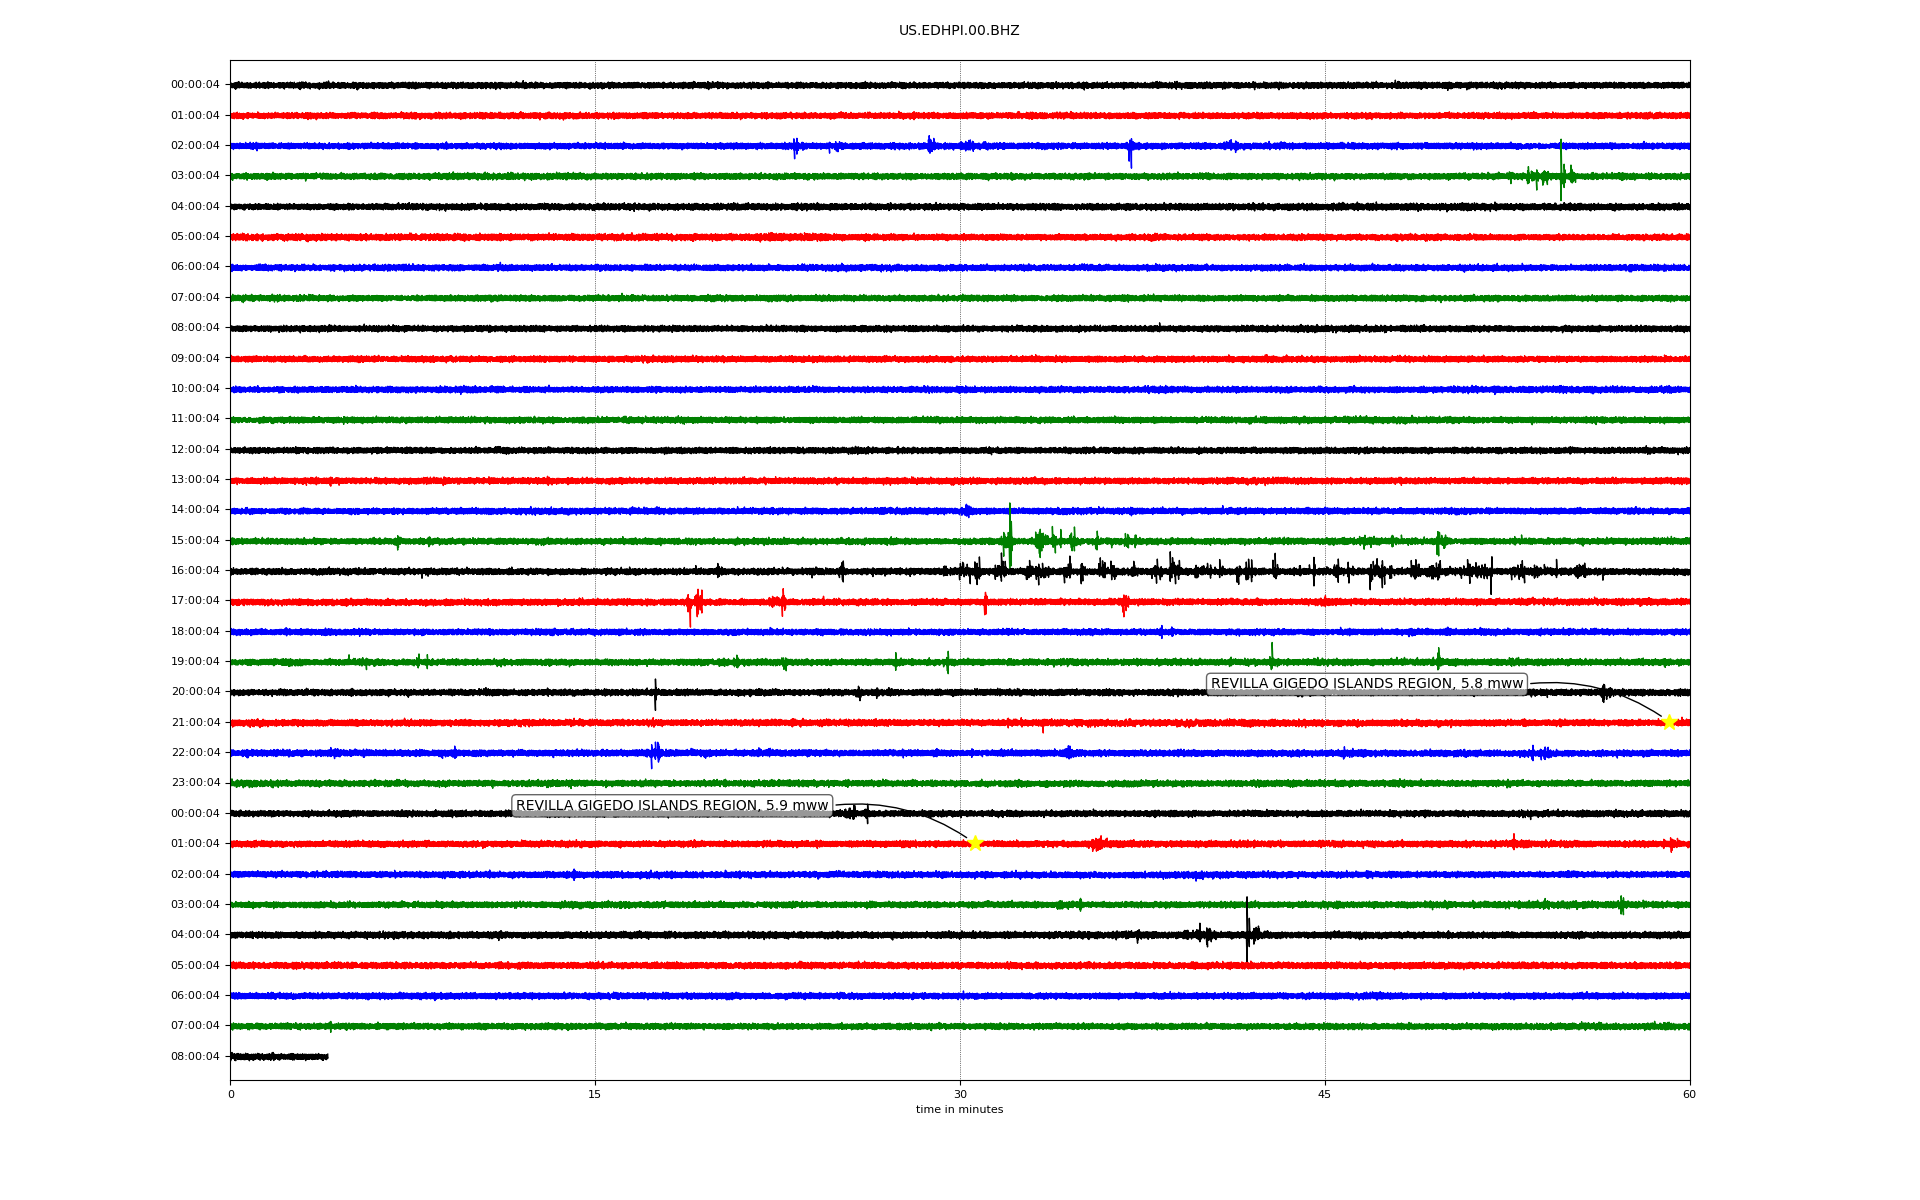1920x1200 pixels.
Task: Click the last row label 08:00:04
Action: (195, 1057)
